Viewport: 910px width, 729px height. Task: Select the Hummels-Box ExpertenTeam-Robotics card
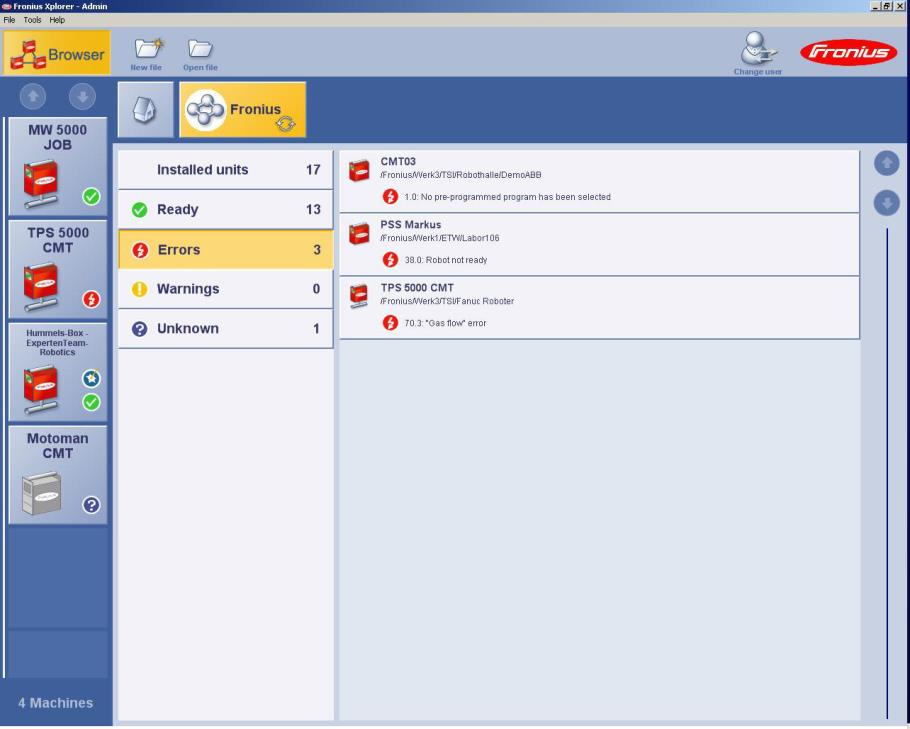tap(57, 372)
